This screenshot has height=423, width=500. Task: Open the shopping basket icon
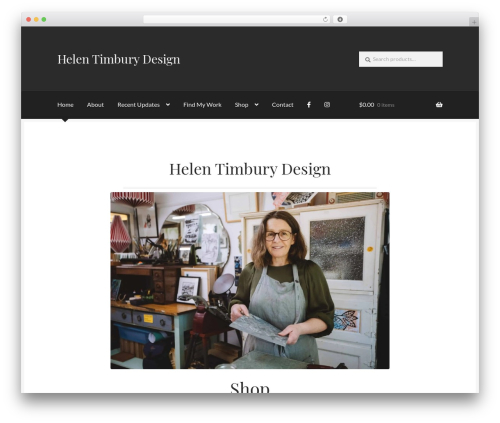click(439, 105)
